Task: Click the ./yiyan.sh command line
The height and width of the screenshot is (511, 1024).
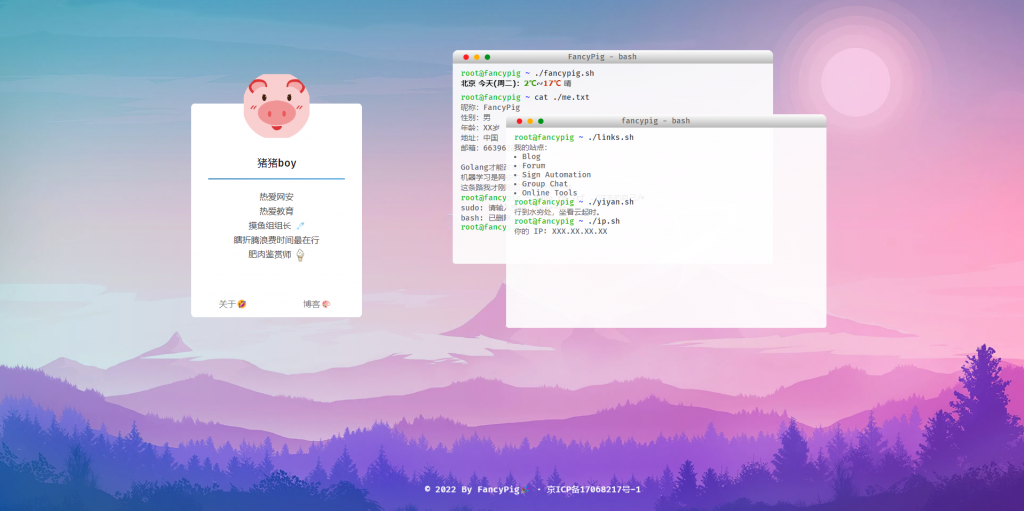Action: 573,203
